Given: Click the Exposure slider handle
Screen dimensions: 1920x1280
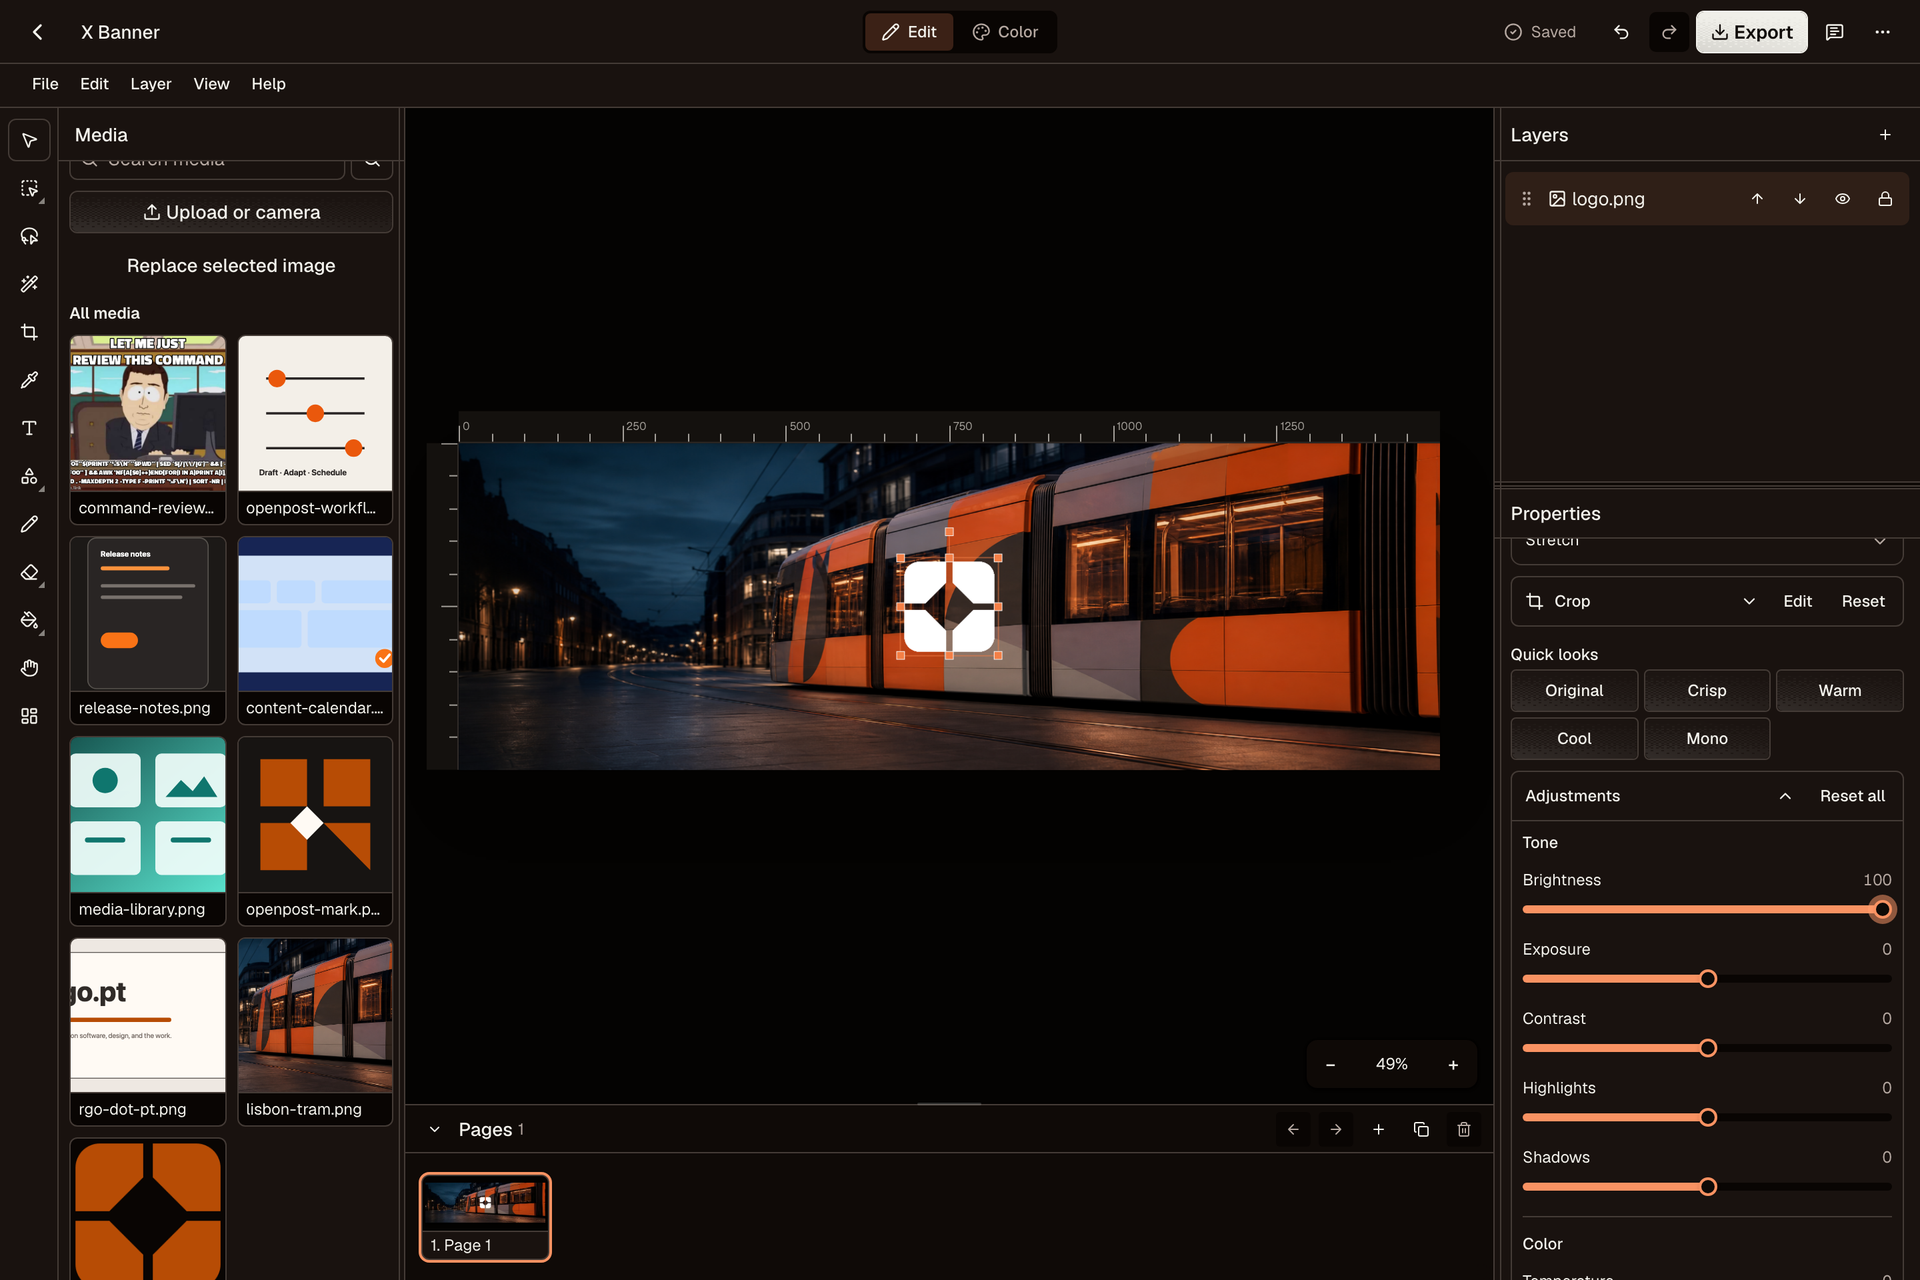Looking at the screenshot, I should pyautogui.click(x=1708, y=979).
